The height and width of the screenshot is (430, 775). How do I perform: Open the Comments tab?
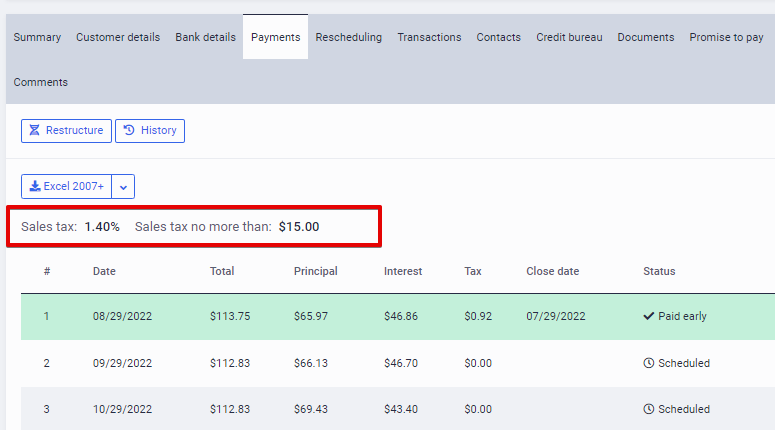tap(41, 82)
